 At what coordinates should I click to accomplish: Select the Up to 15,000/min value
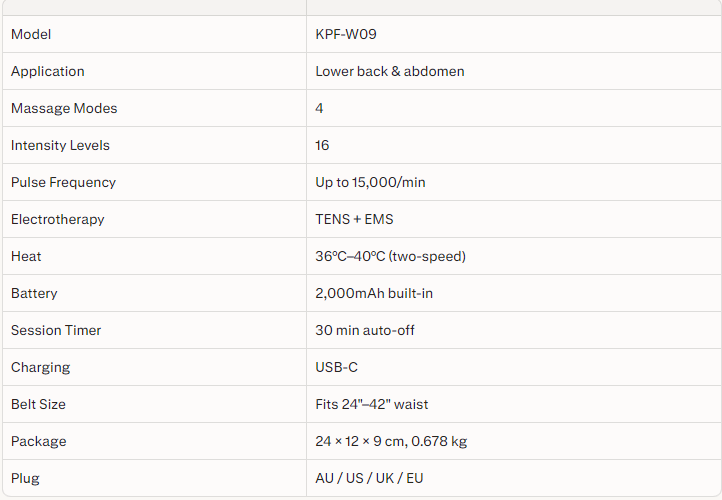coord(370,182)
